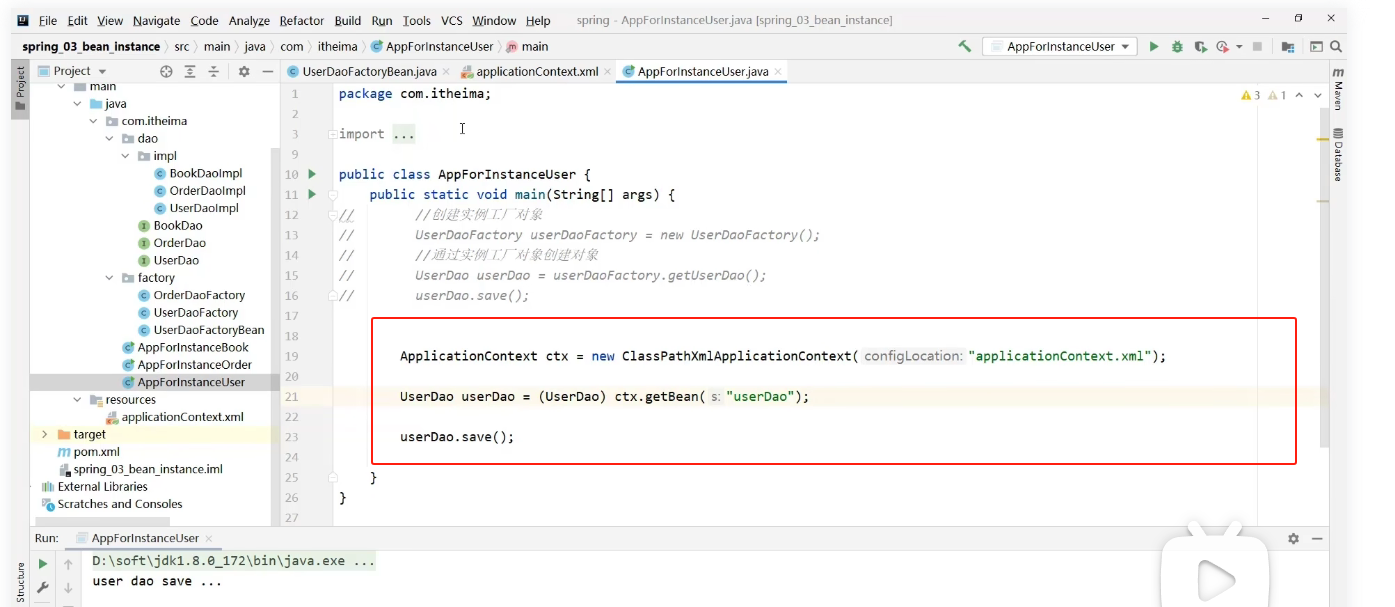Image resolution: width=1395 pixels, height=607 pixels.
Task: Close the AppForInstanceUser.java editor tab
Action: (x=777, y=72)
